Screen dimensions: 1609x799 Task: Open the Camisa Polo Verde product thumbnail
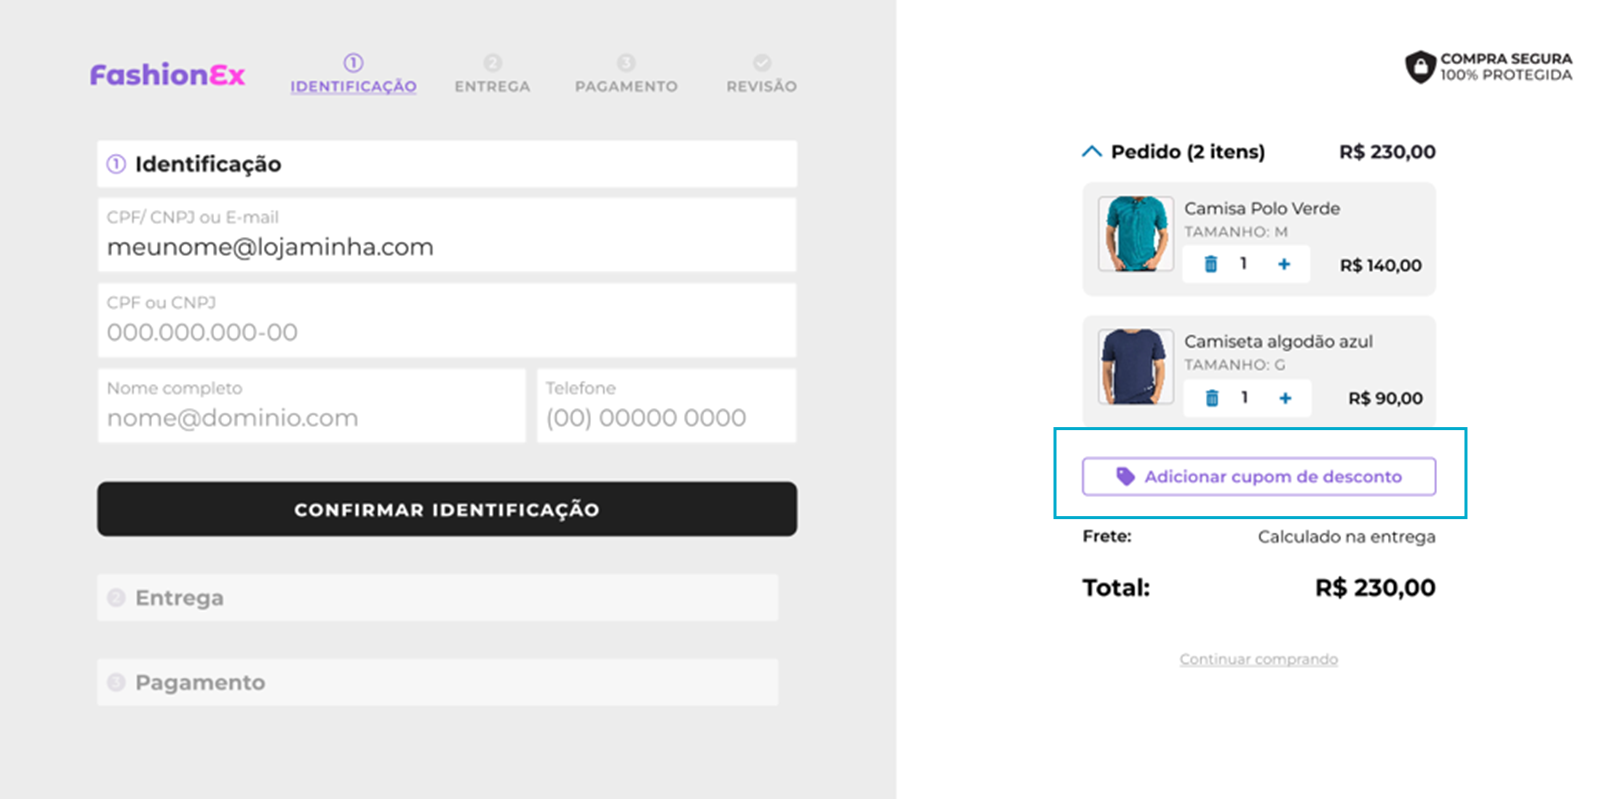(1136, 234)
